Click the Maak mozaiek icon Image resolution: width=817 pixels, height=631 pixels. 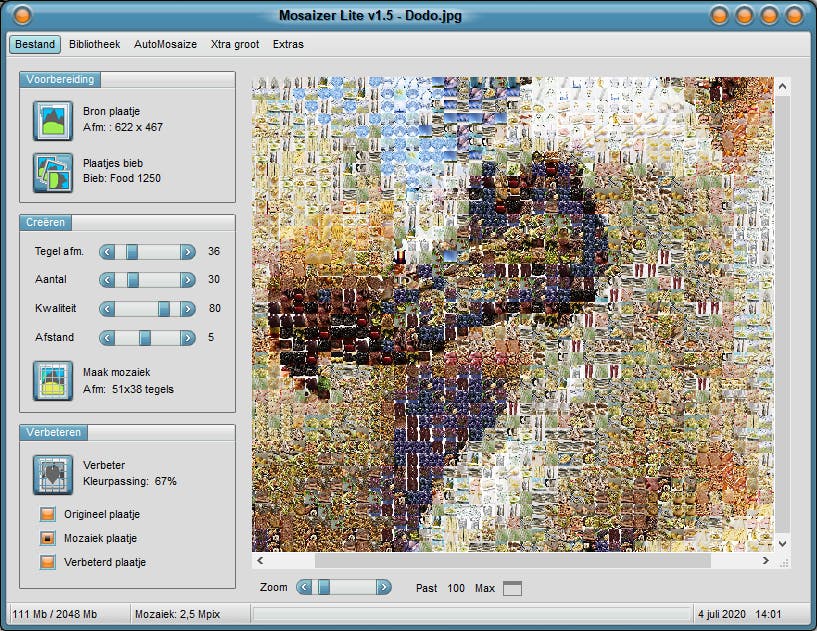coord(52,381)
